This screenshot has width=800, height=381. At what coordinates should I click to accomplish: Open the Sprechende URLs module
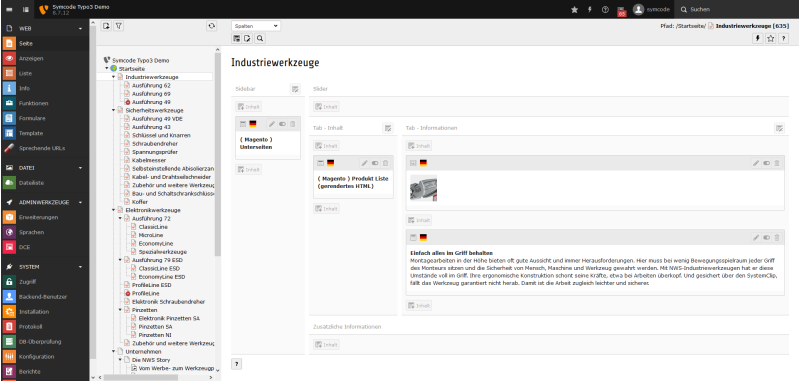click(44, 148)
